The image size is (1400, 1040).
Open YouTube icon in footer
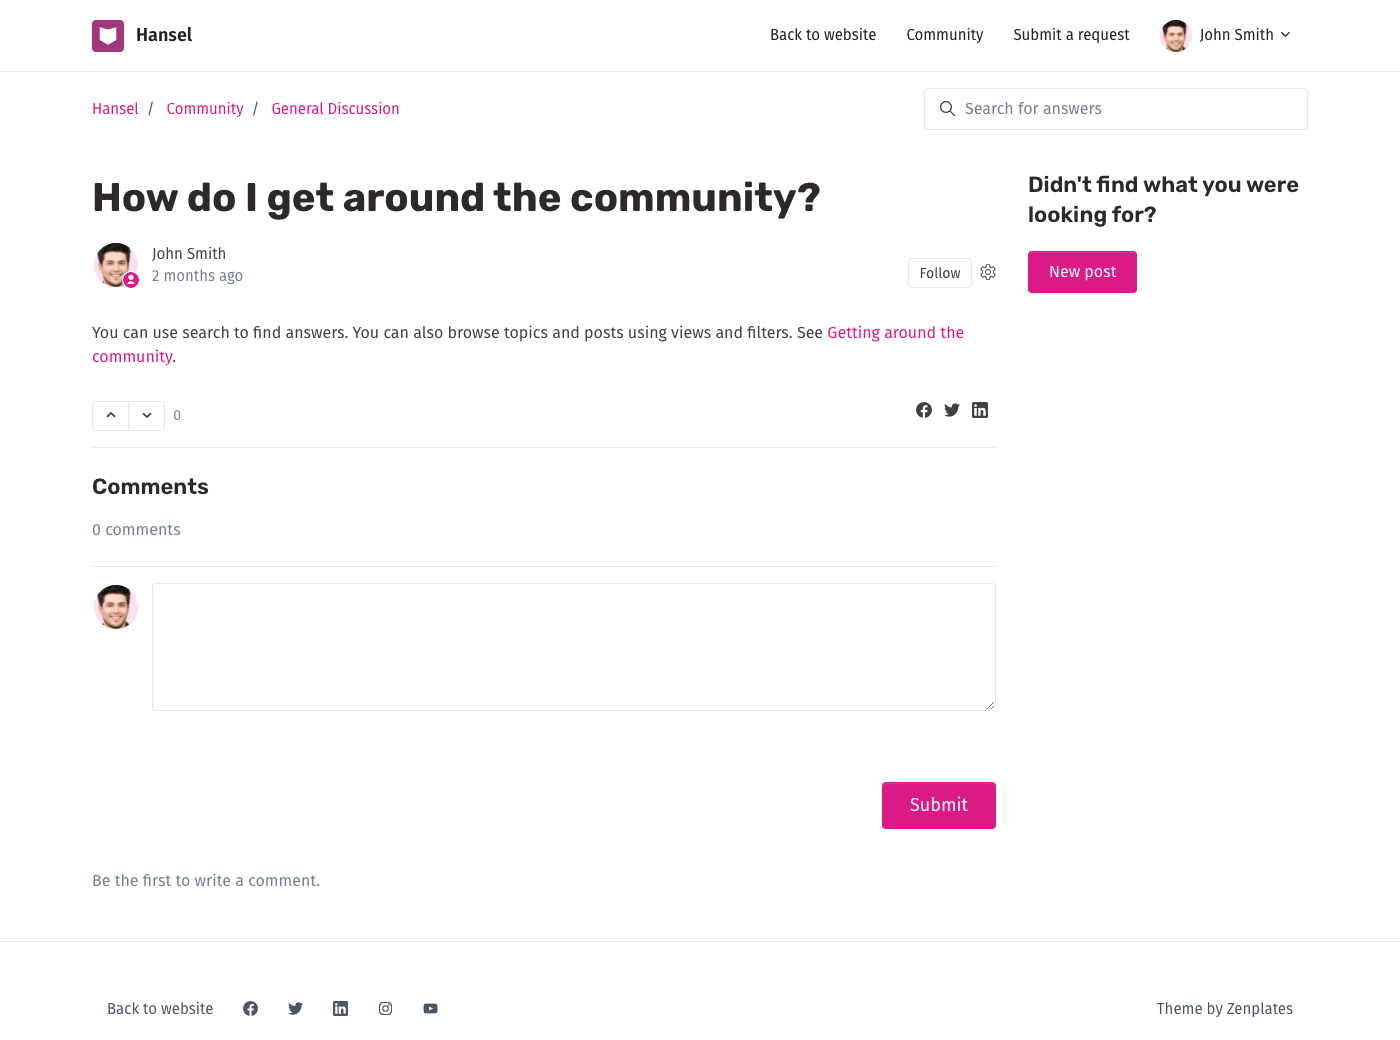430,1008
